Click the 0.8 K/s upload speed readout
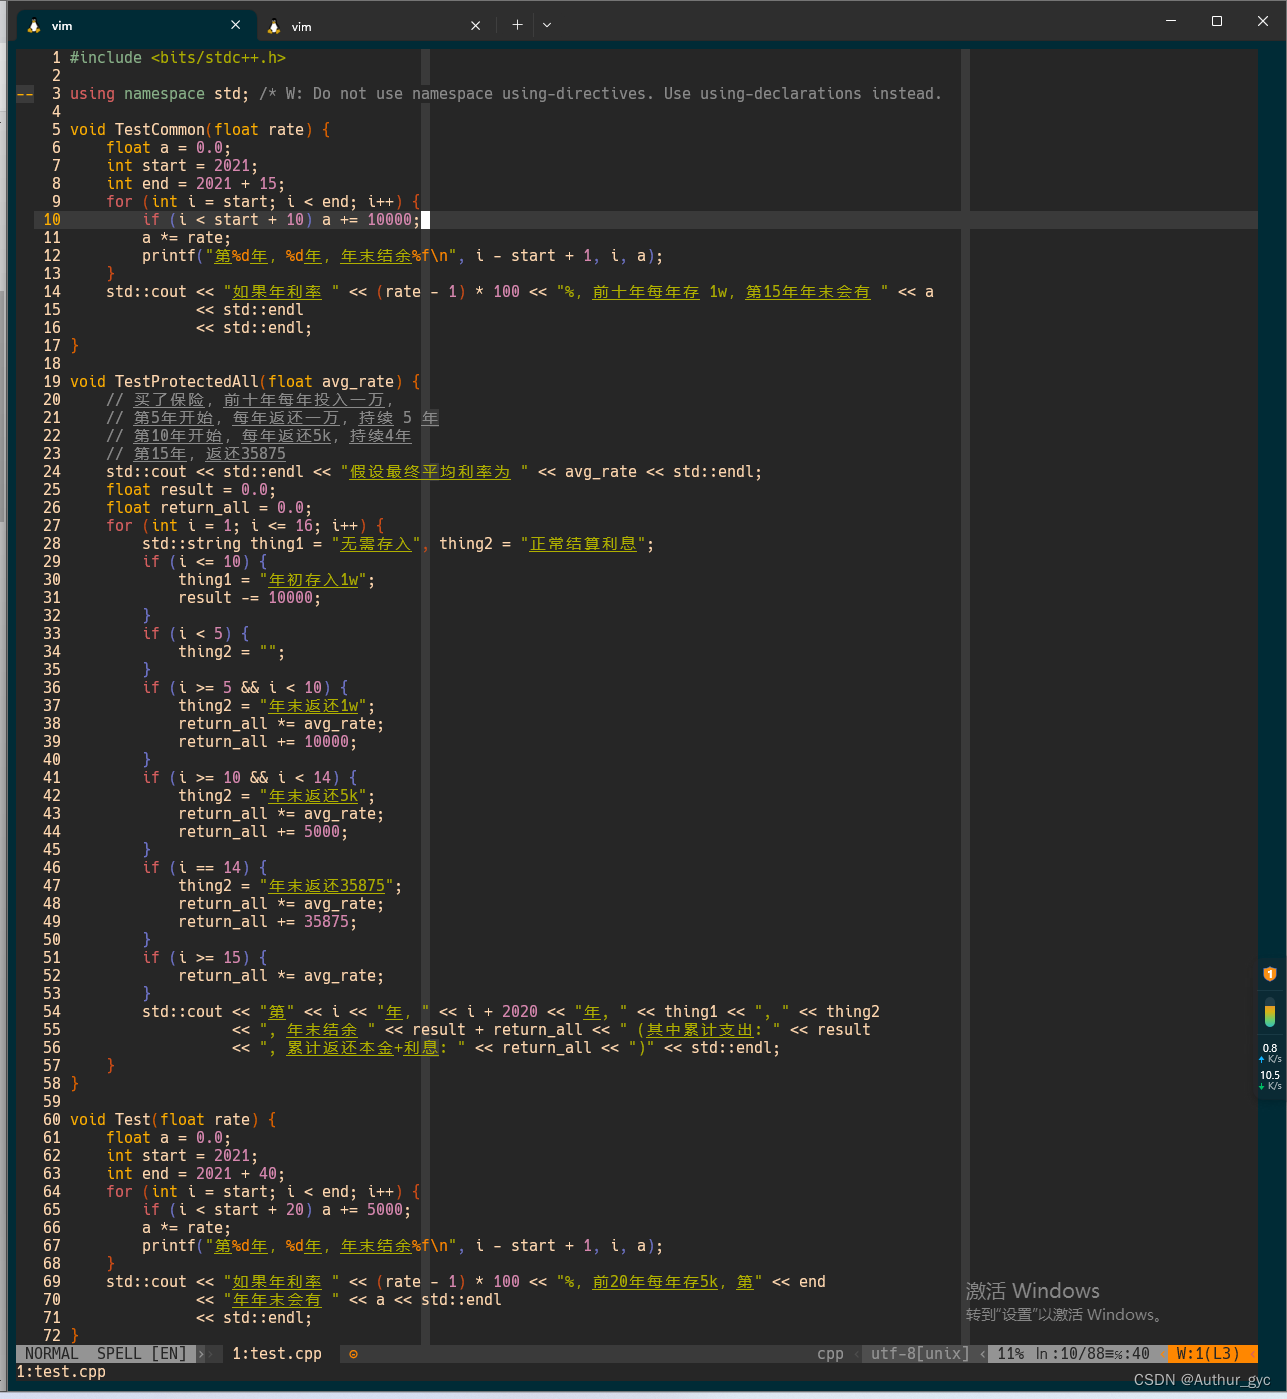The height and width of the screenshot is (1399, 1287). pos(1270,1053)
